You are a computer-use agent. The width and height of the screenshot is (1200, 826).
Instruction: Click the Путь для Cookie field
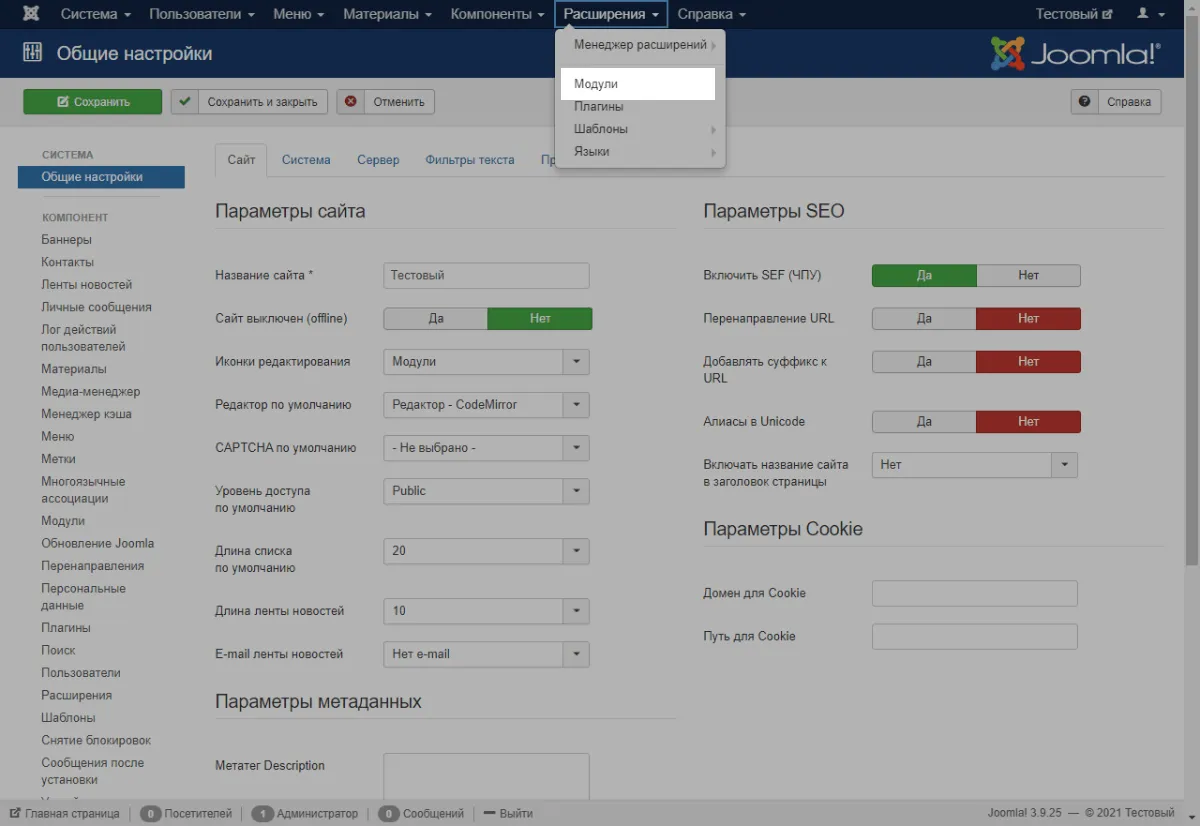[975, 637]
